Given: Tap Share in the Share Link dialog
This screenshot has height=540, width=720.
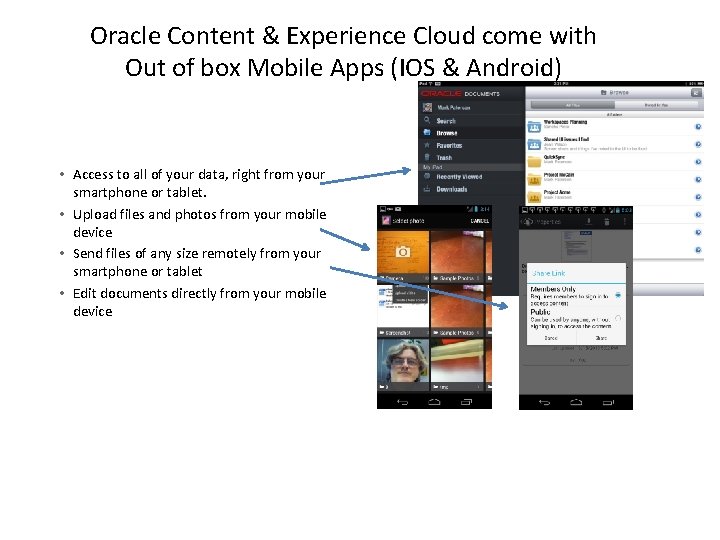Looking at the screenshot, I should pos(601,338).
